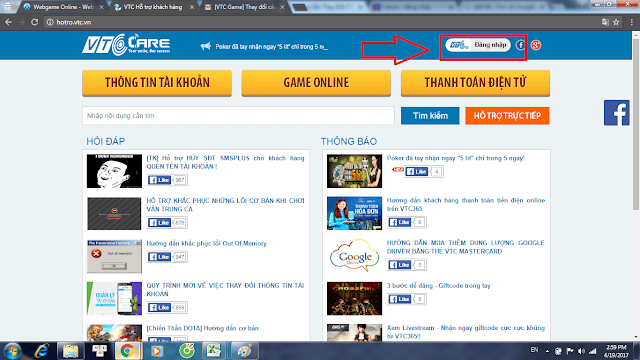Open the Crossfire game thumbnail
Image resolution: width=640 pixels, height=360 pixels.
tap(354, 298)
